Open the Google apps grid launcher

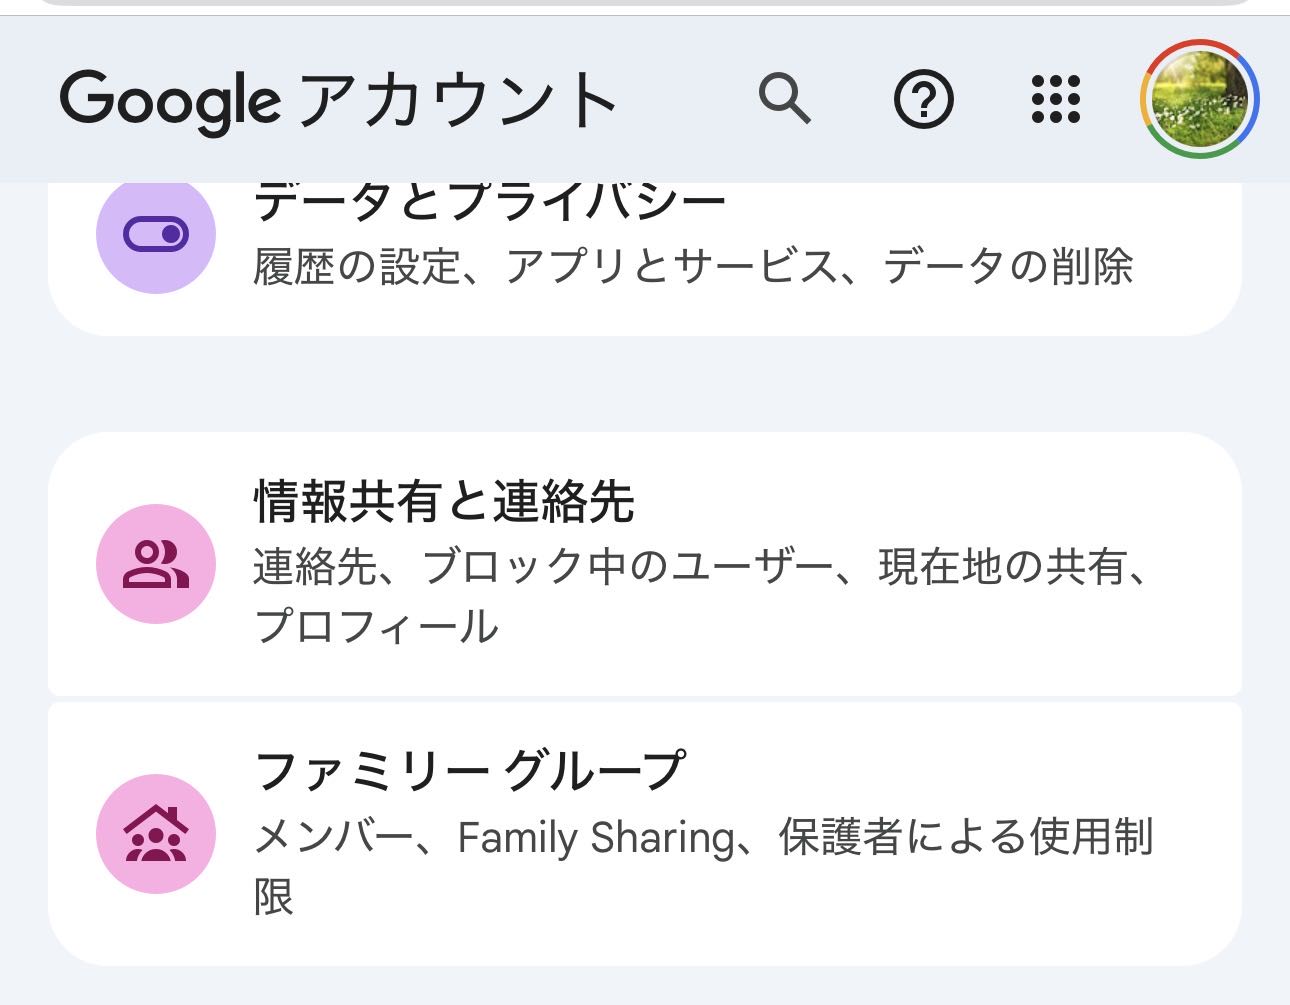coord(1055,99)
